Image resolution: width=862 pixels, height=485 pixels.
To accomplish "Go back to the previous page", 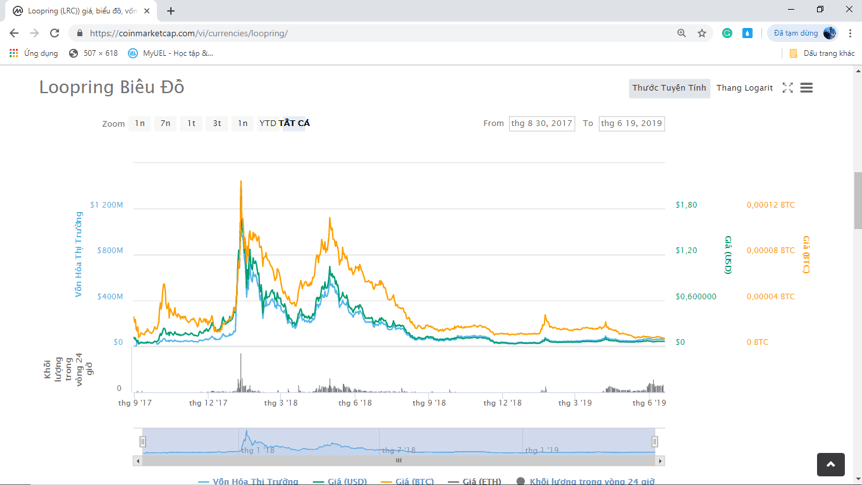I will (x=14, y=33).
